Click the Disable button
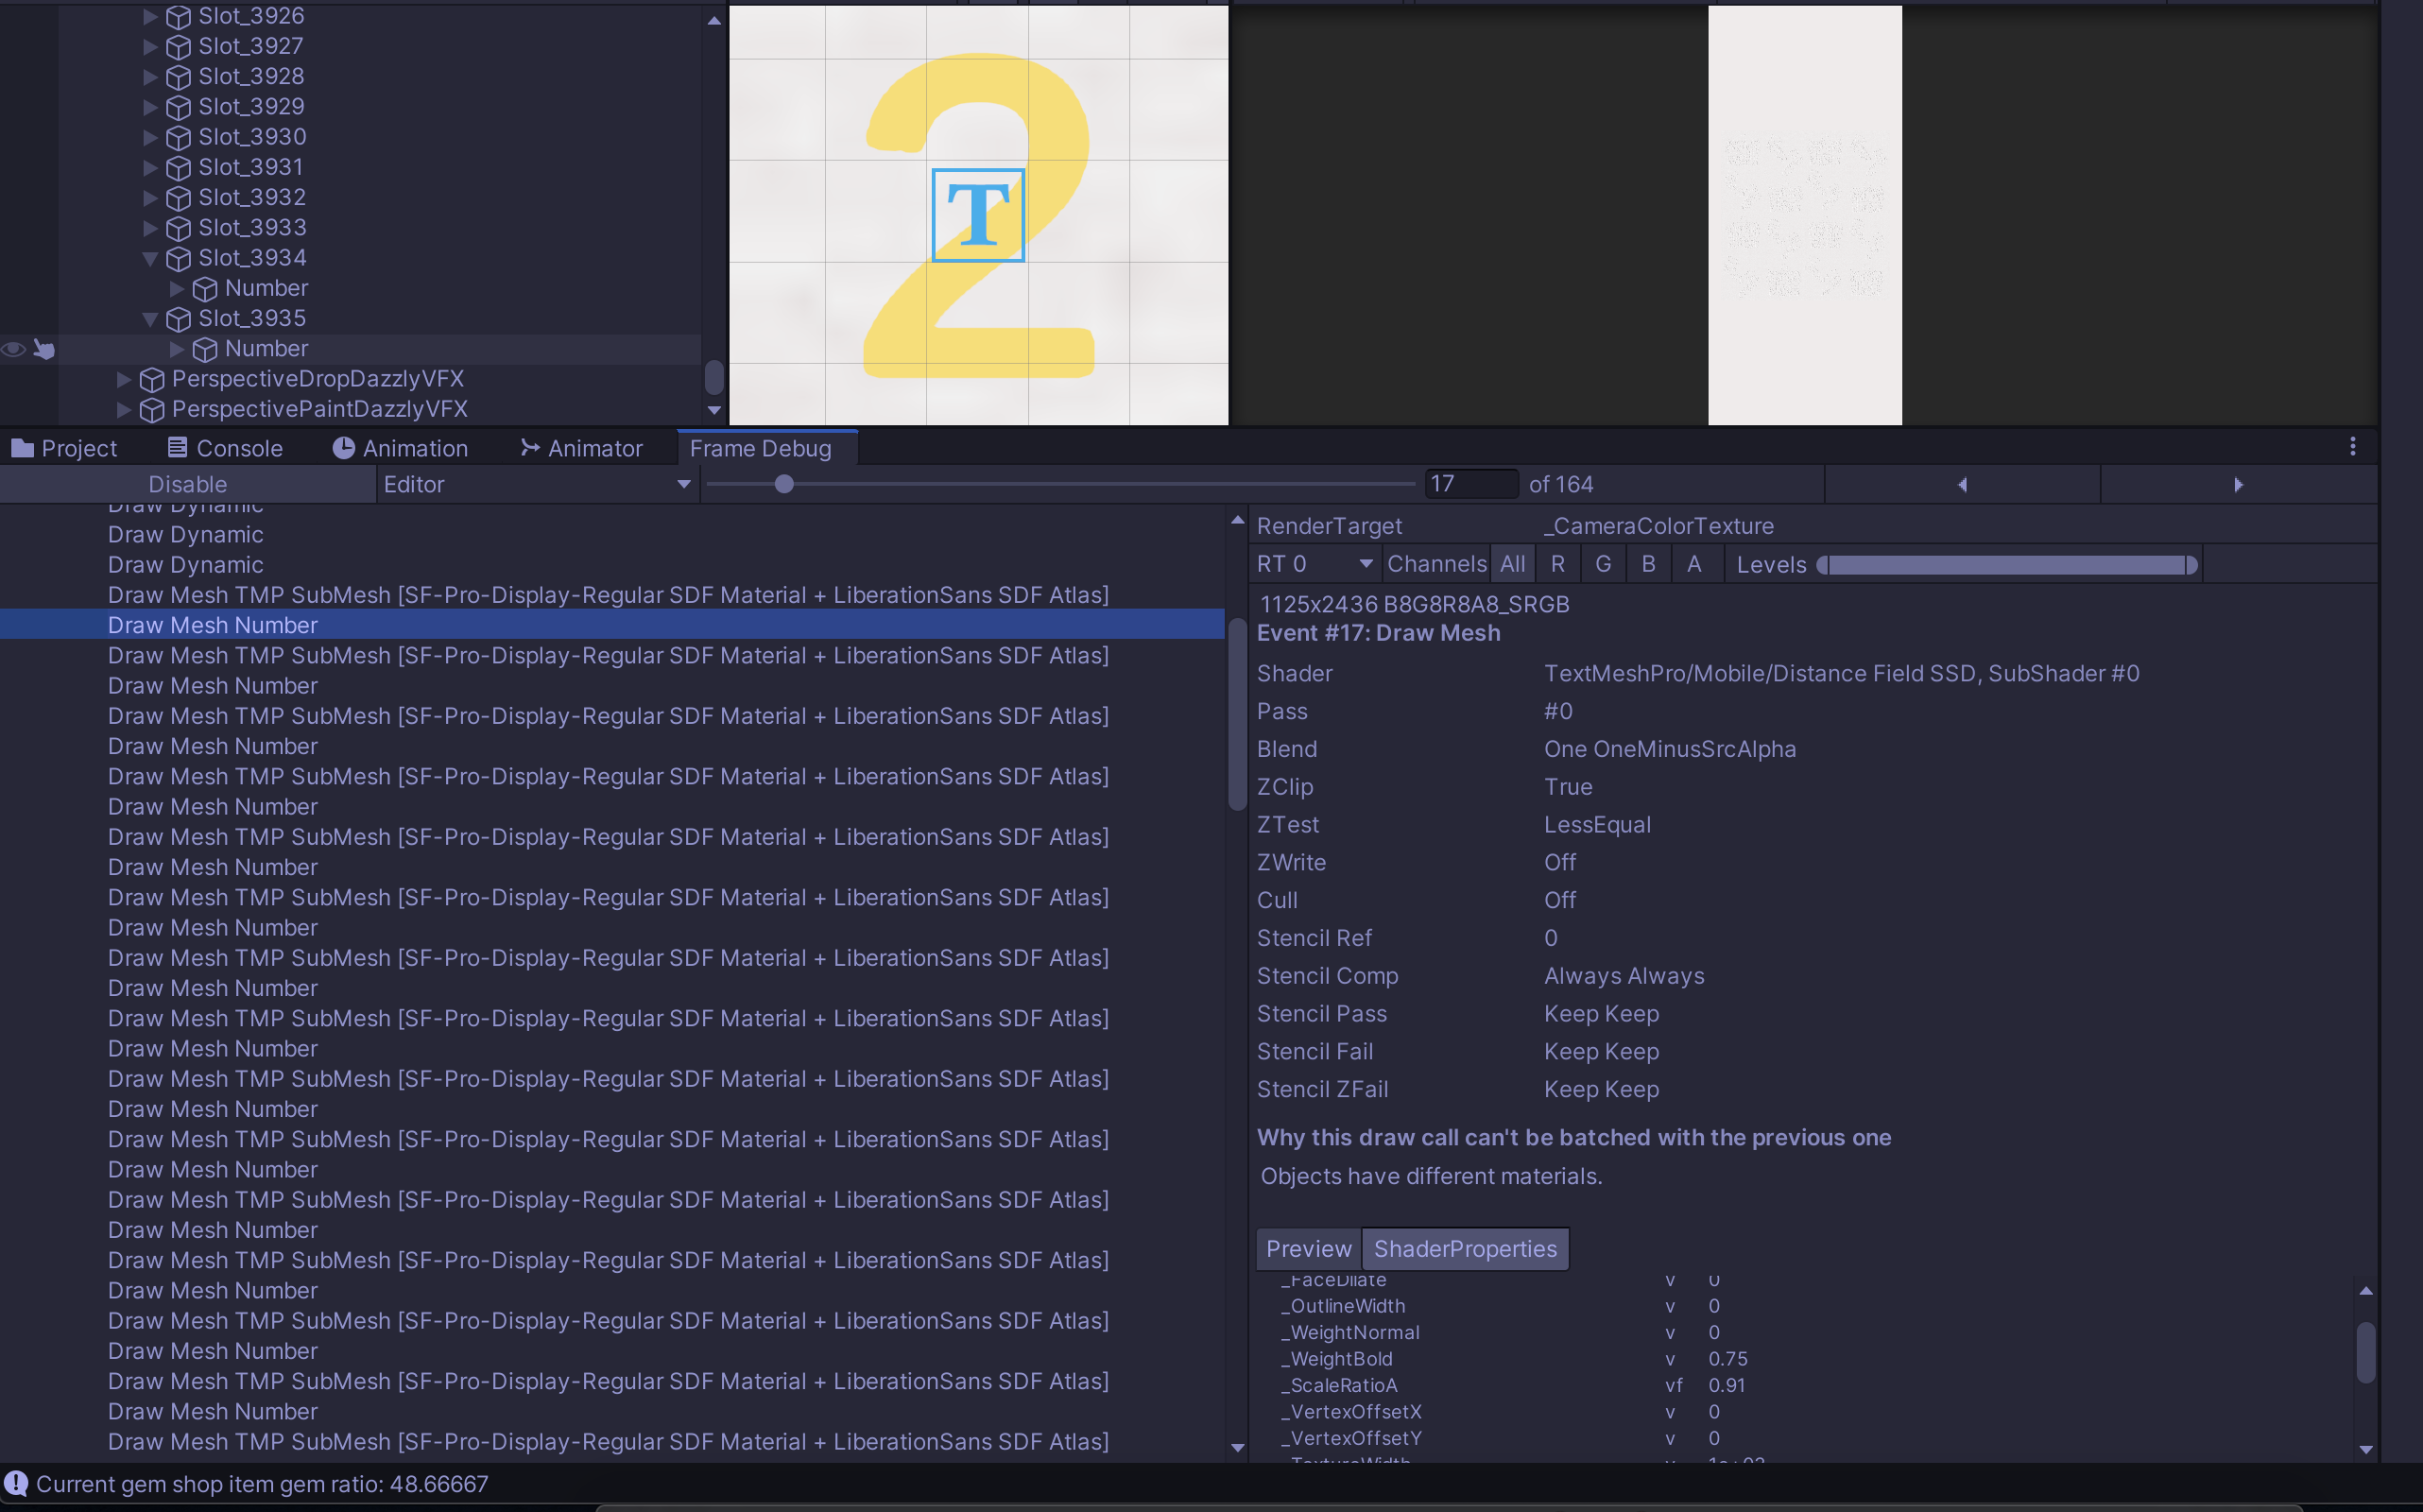2423x1512 pixels. 188,484
